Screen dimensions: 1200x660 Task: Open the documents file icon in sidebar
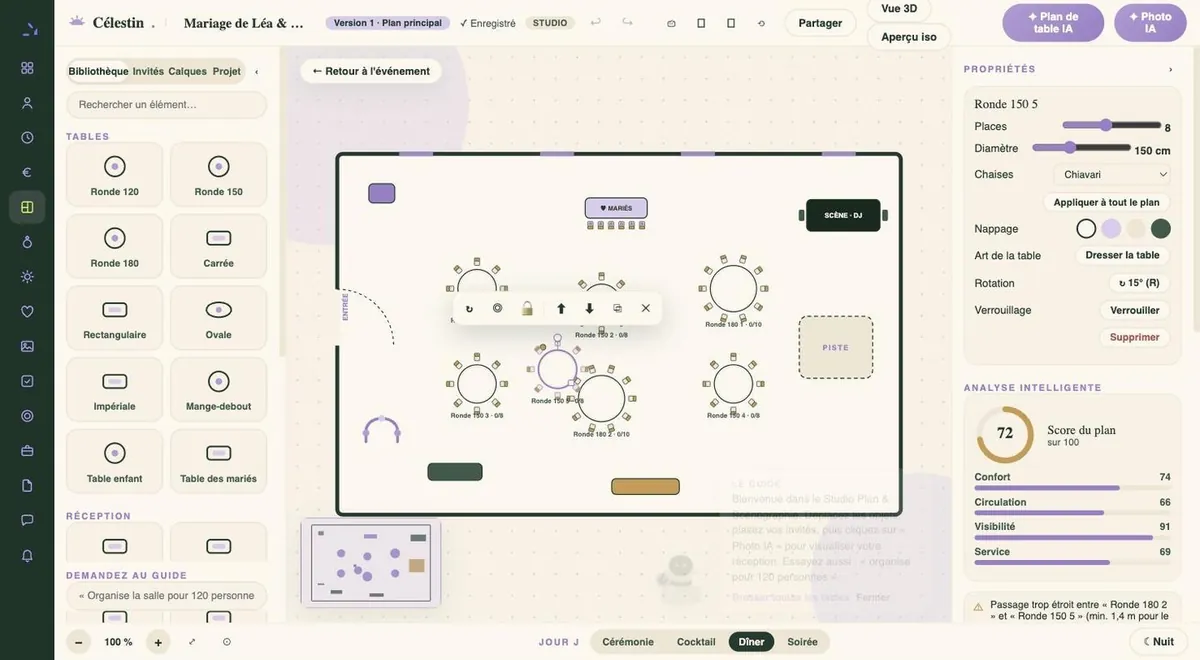point(27,485)
